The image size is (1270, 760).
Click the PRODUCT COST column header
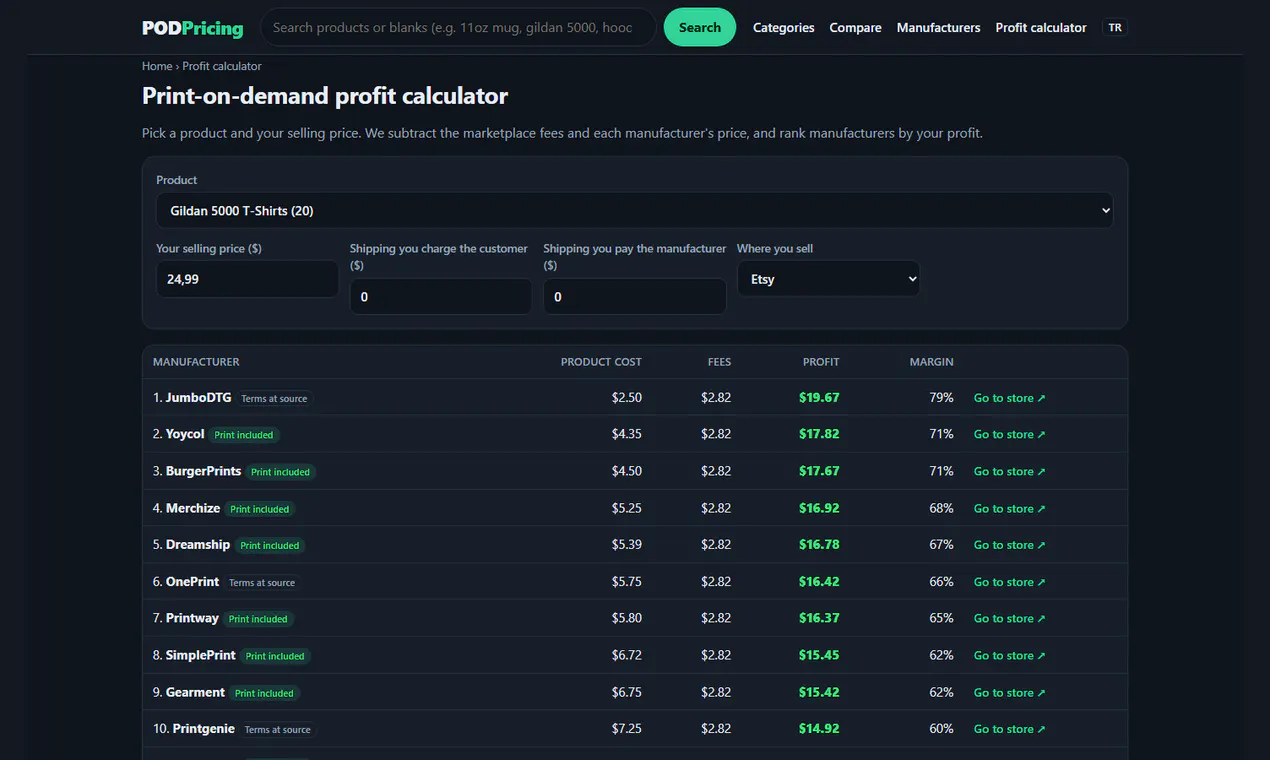click(601, 362)
